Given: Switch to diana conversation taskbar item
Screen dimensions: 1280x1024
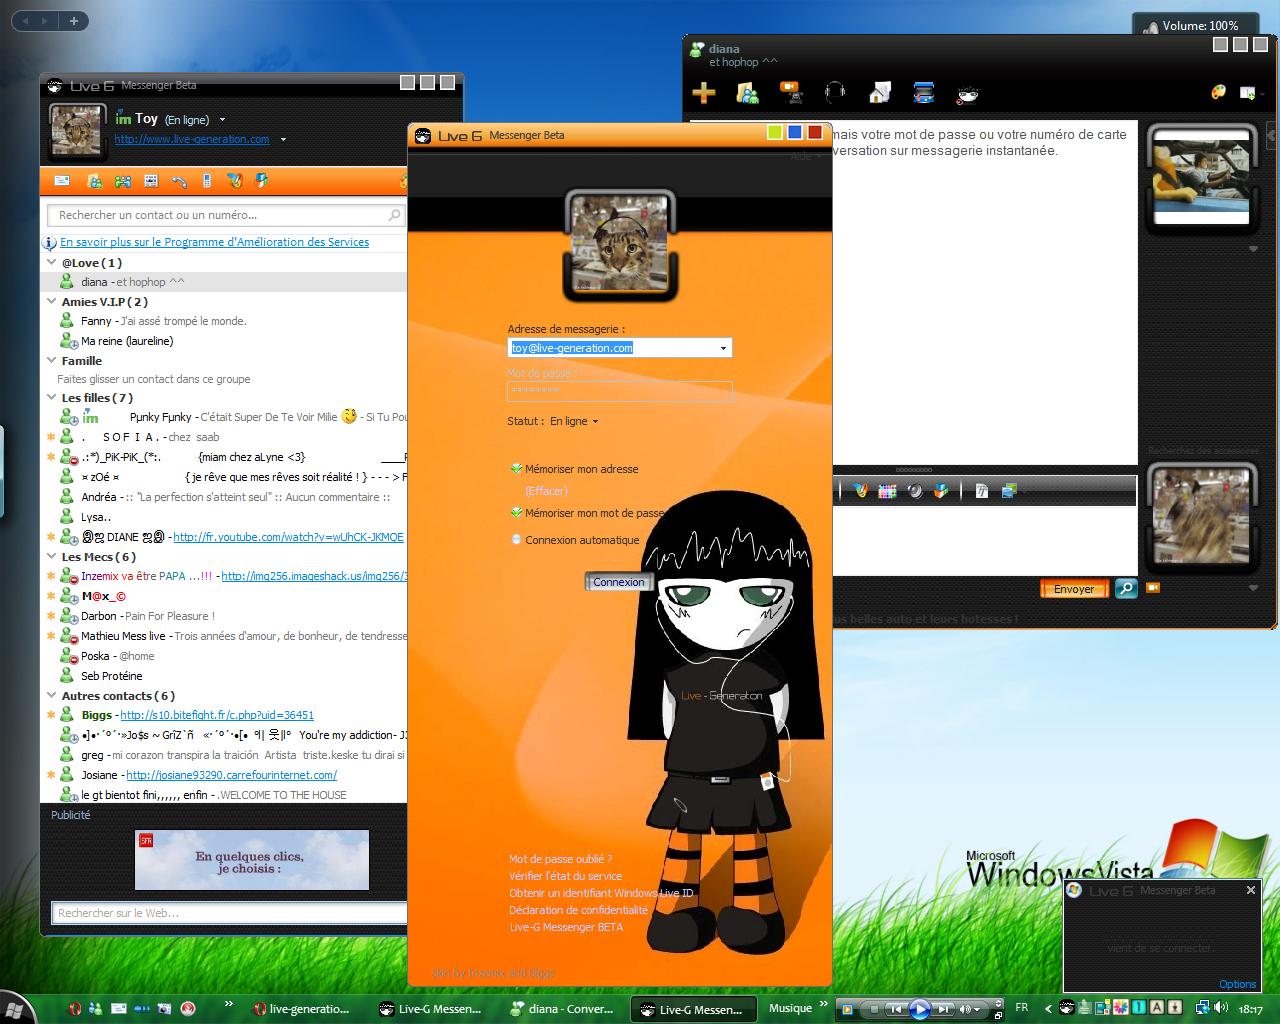Looking at the screenshot, I should point(562,1009).
